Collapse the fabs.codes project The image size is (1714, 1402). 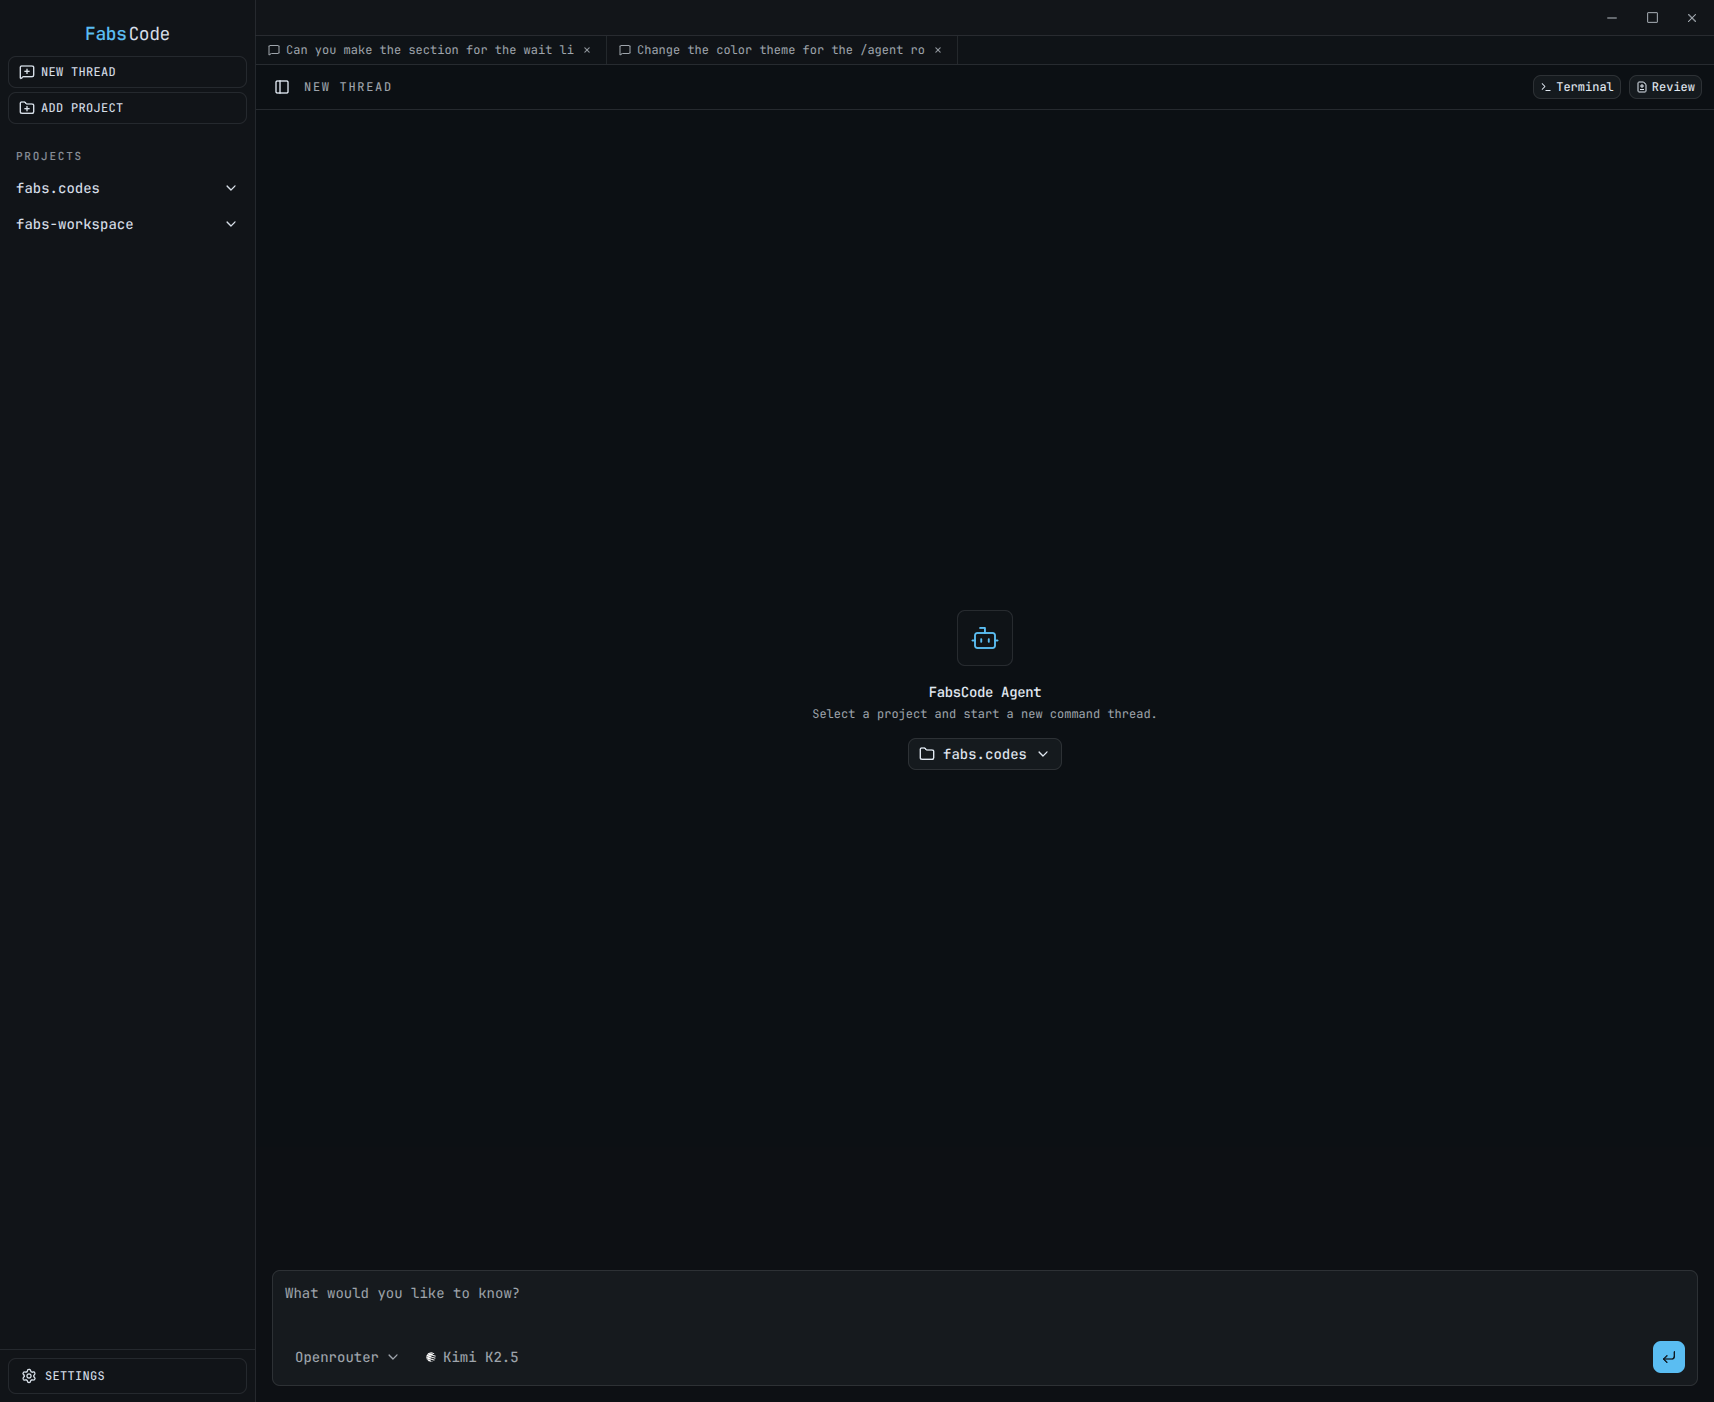tap(231, 188)
